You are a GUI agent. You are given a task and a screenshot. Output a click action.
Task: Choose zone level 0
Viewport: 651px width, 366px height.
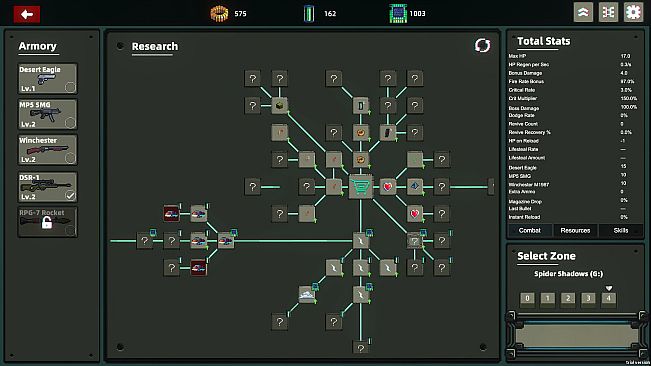[x=527, y=298]
